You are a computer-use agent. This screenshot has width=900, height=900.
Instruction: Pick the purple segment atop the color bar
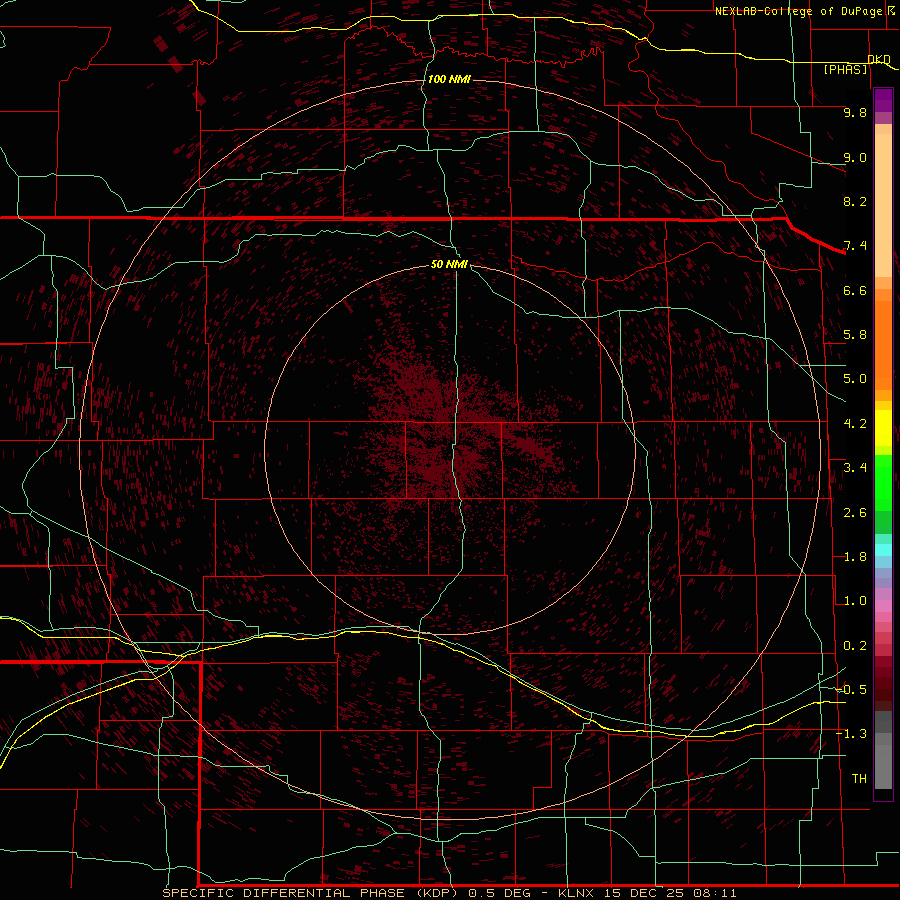point(883,99)
